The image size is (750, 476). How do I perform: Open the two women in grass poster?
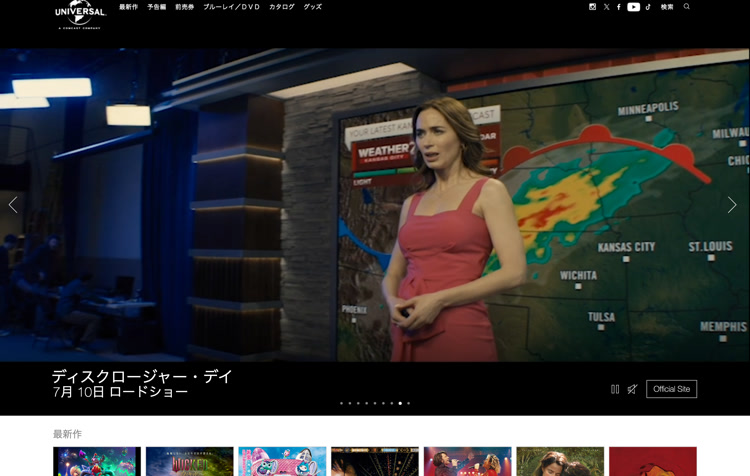point(560,461)
